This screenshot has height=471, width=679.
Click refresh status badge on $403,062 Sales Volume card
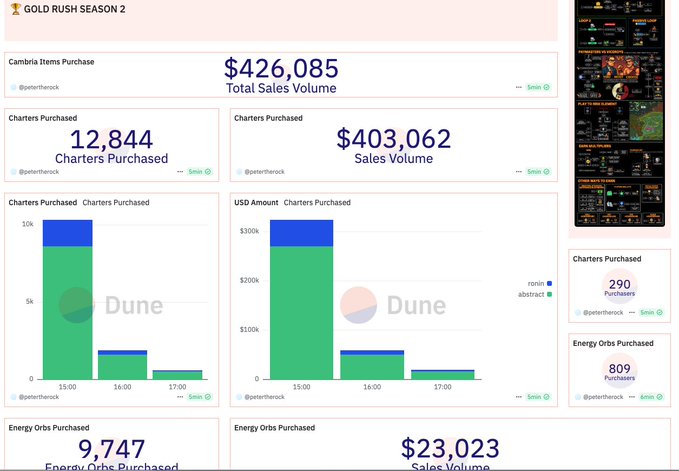(x=538, y=172)
